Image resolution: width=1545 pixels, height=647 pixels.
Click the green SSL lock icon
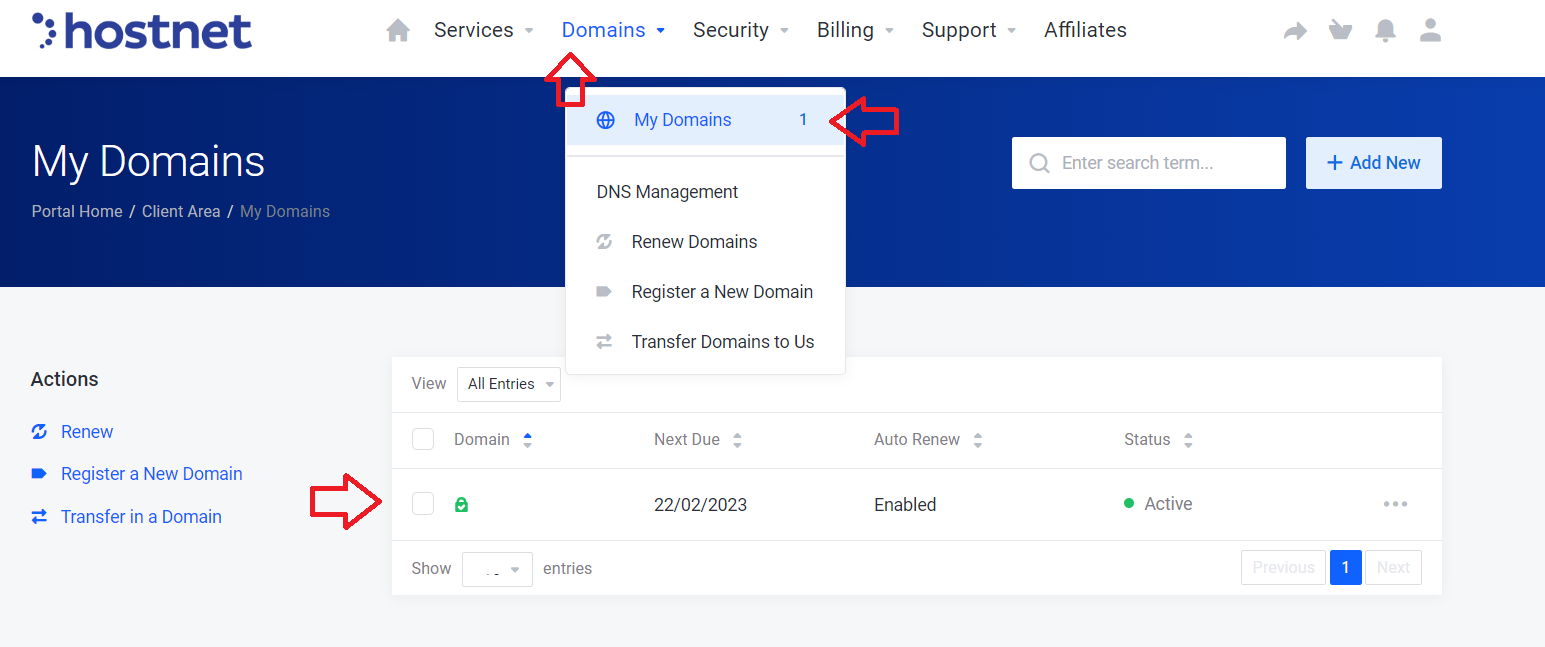tap(461, 505)
